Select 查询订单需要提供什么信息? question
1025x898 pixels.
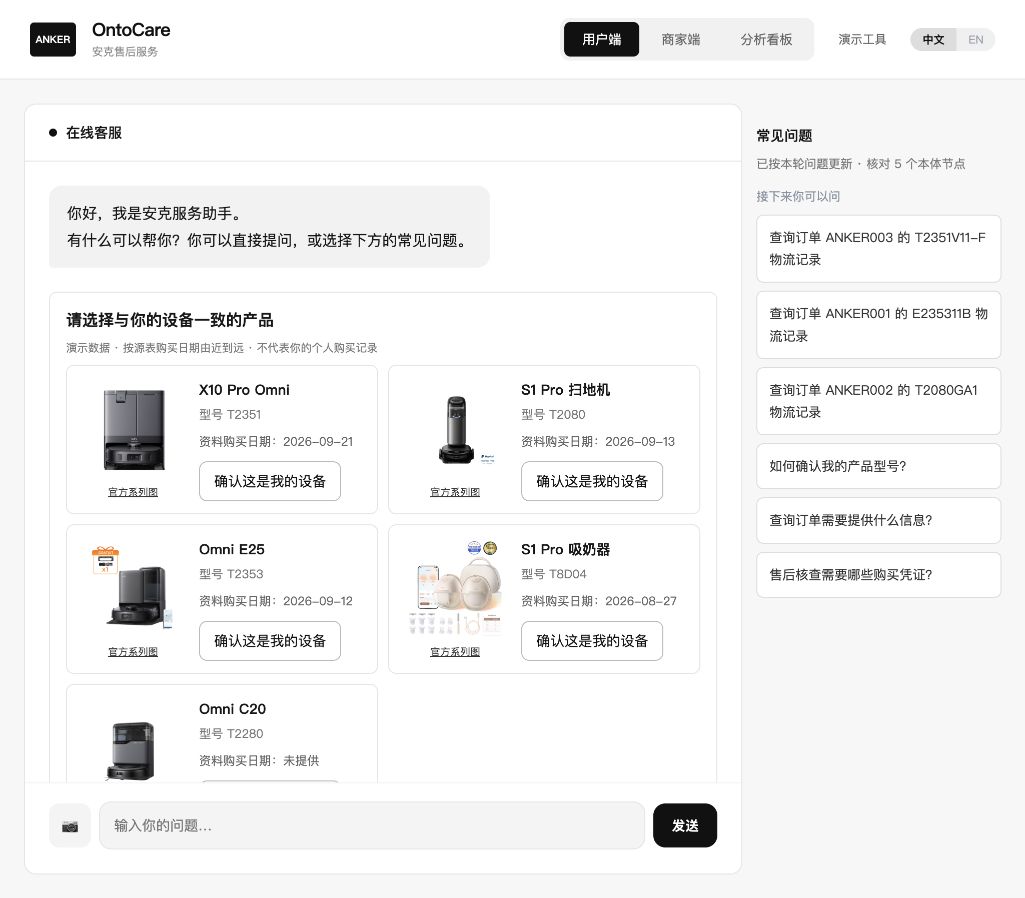[x=879, y=520]
